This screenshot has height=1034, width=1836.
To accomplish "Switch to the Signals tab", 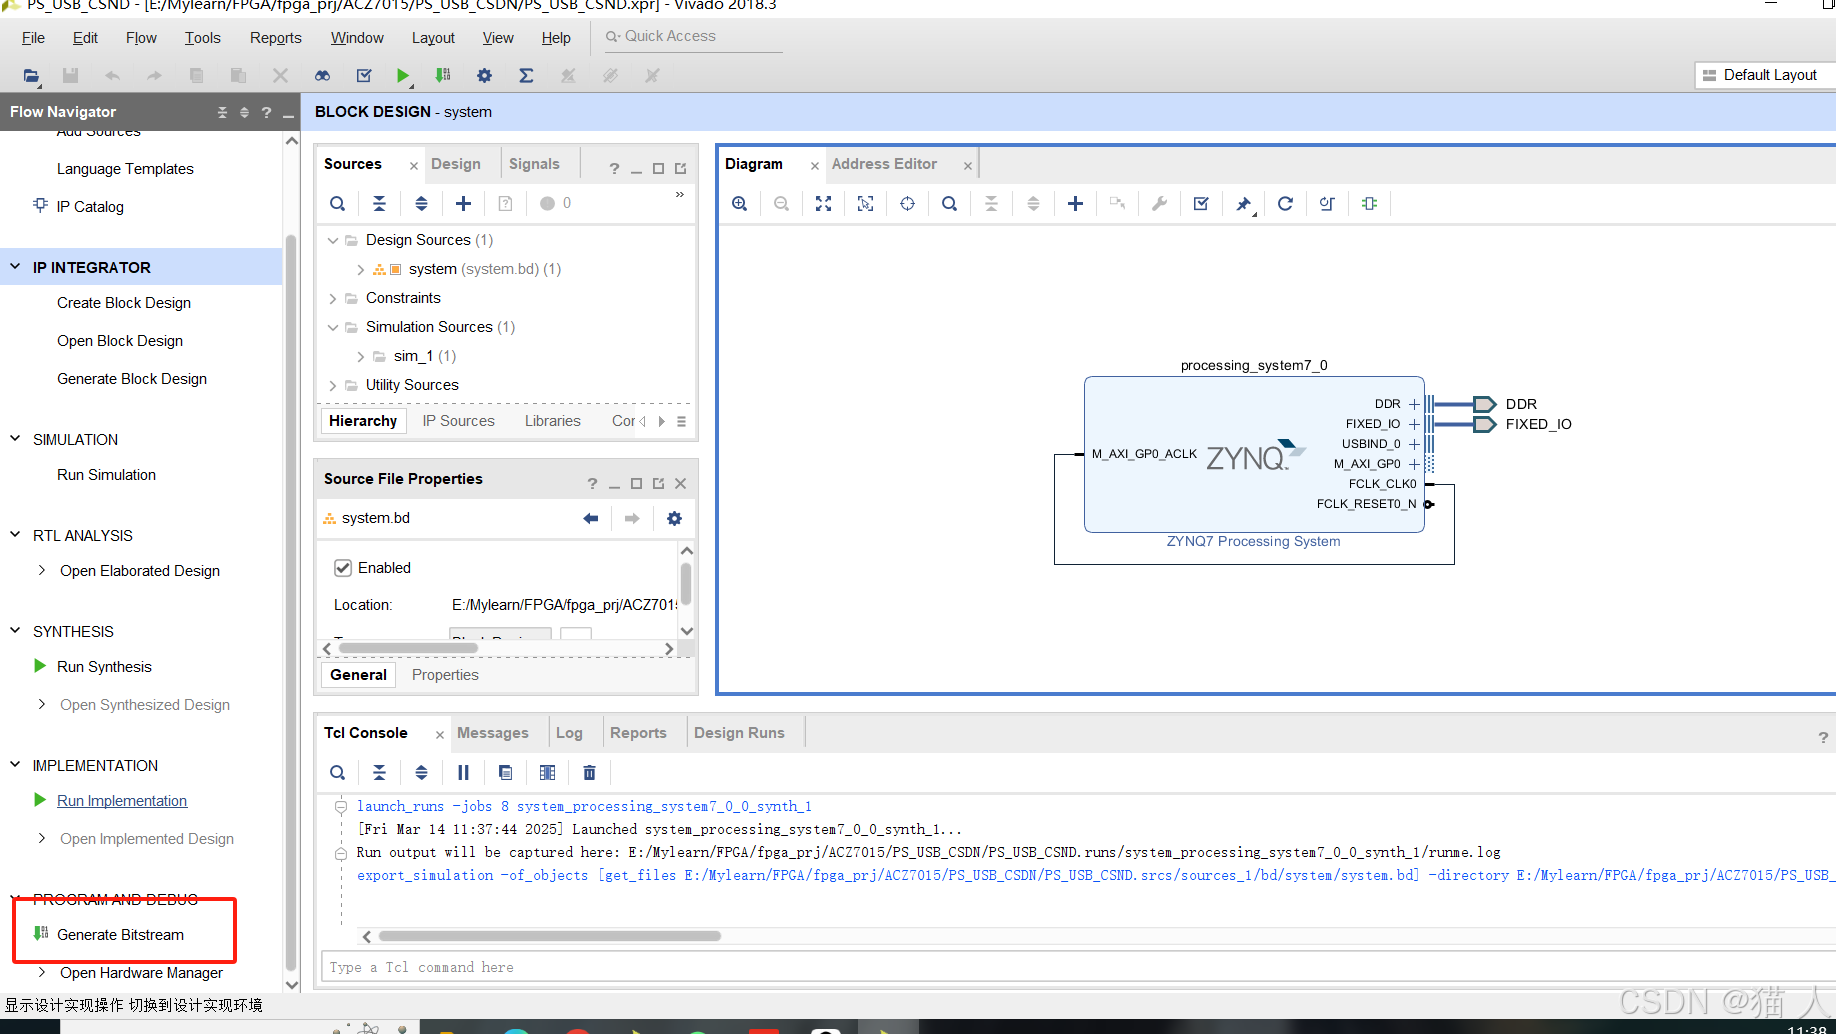I will [534, 164].
